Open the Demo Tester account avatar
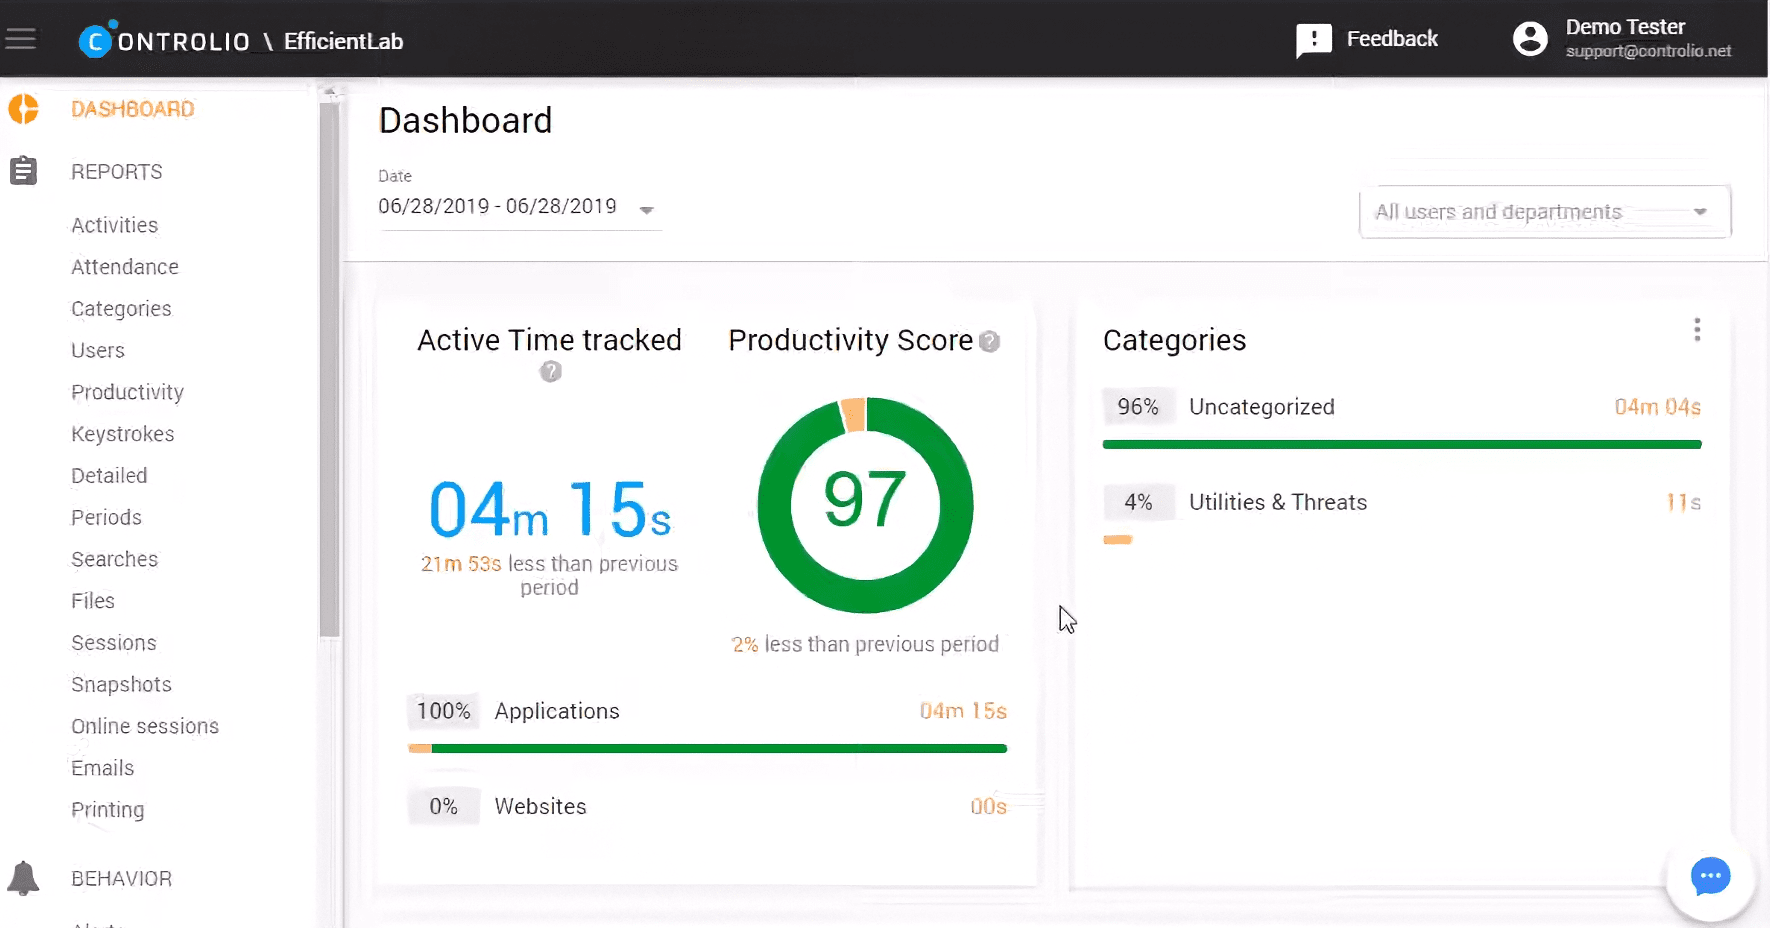The image size is (1770, 928). tap(1529, 39)
